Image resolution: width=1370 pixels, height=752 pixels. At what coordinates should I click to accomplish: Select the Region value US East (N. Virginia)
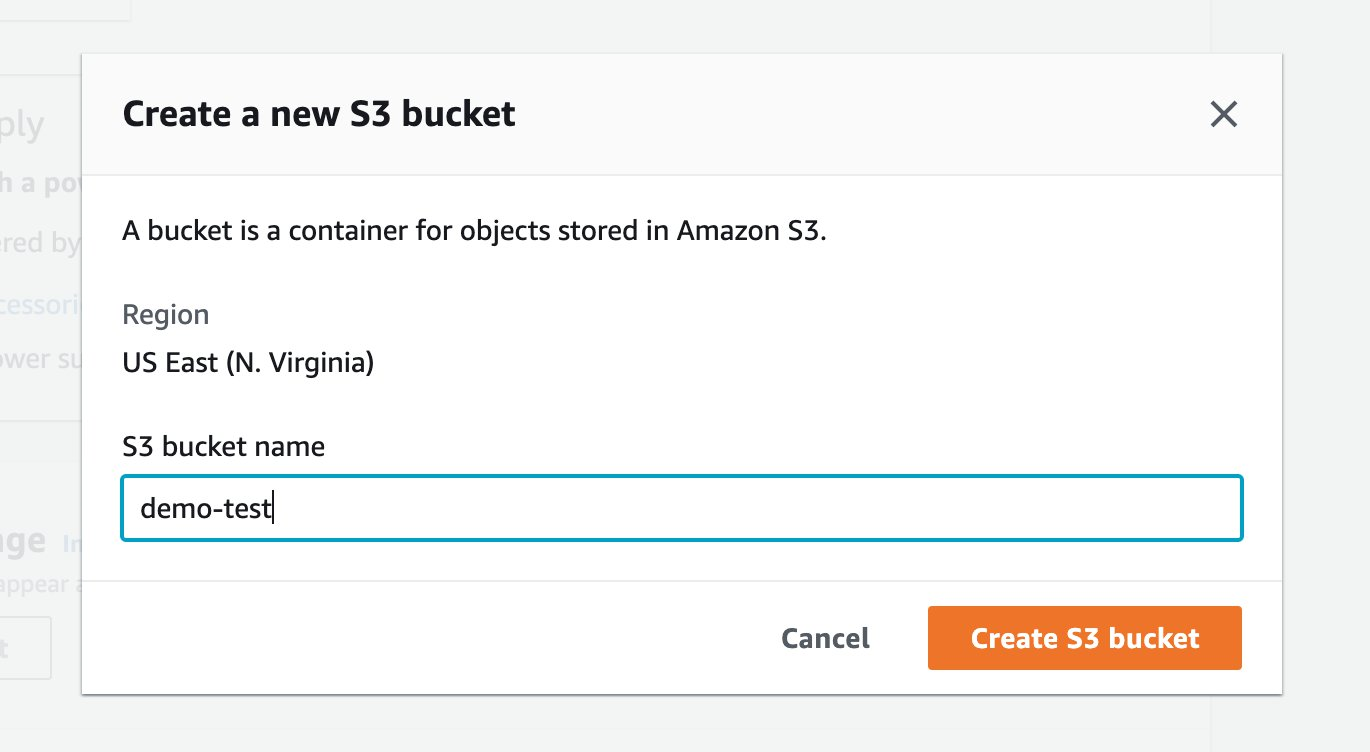coord(248,362)
